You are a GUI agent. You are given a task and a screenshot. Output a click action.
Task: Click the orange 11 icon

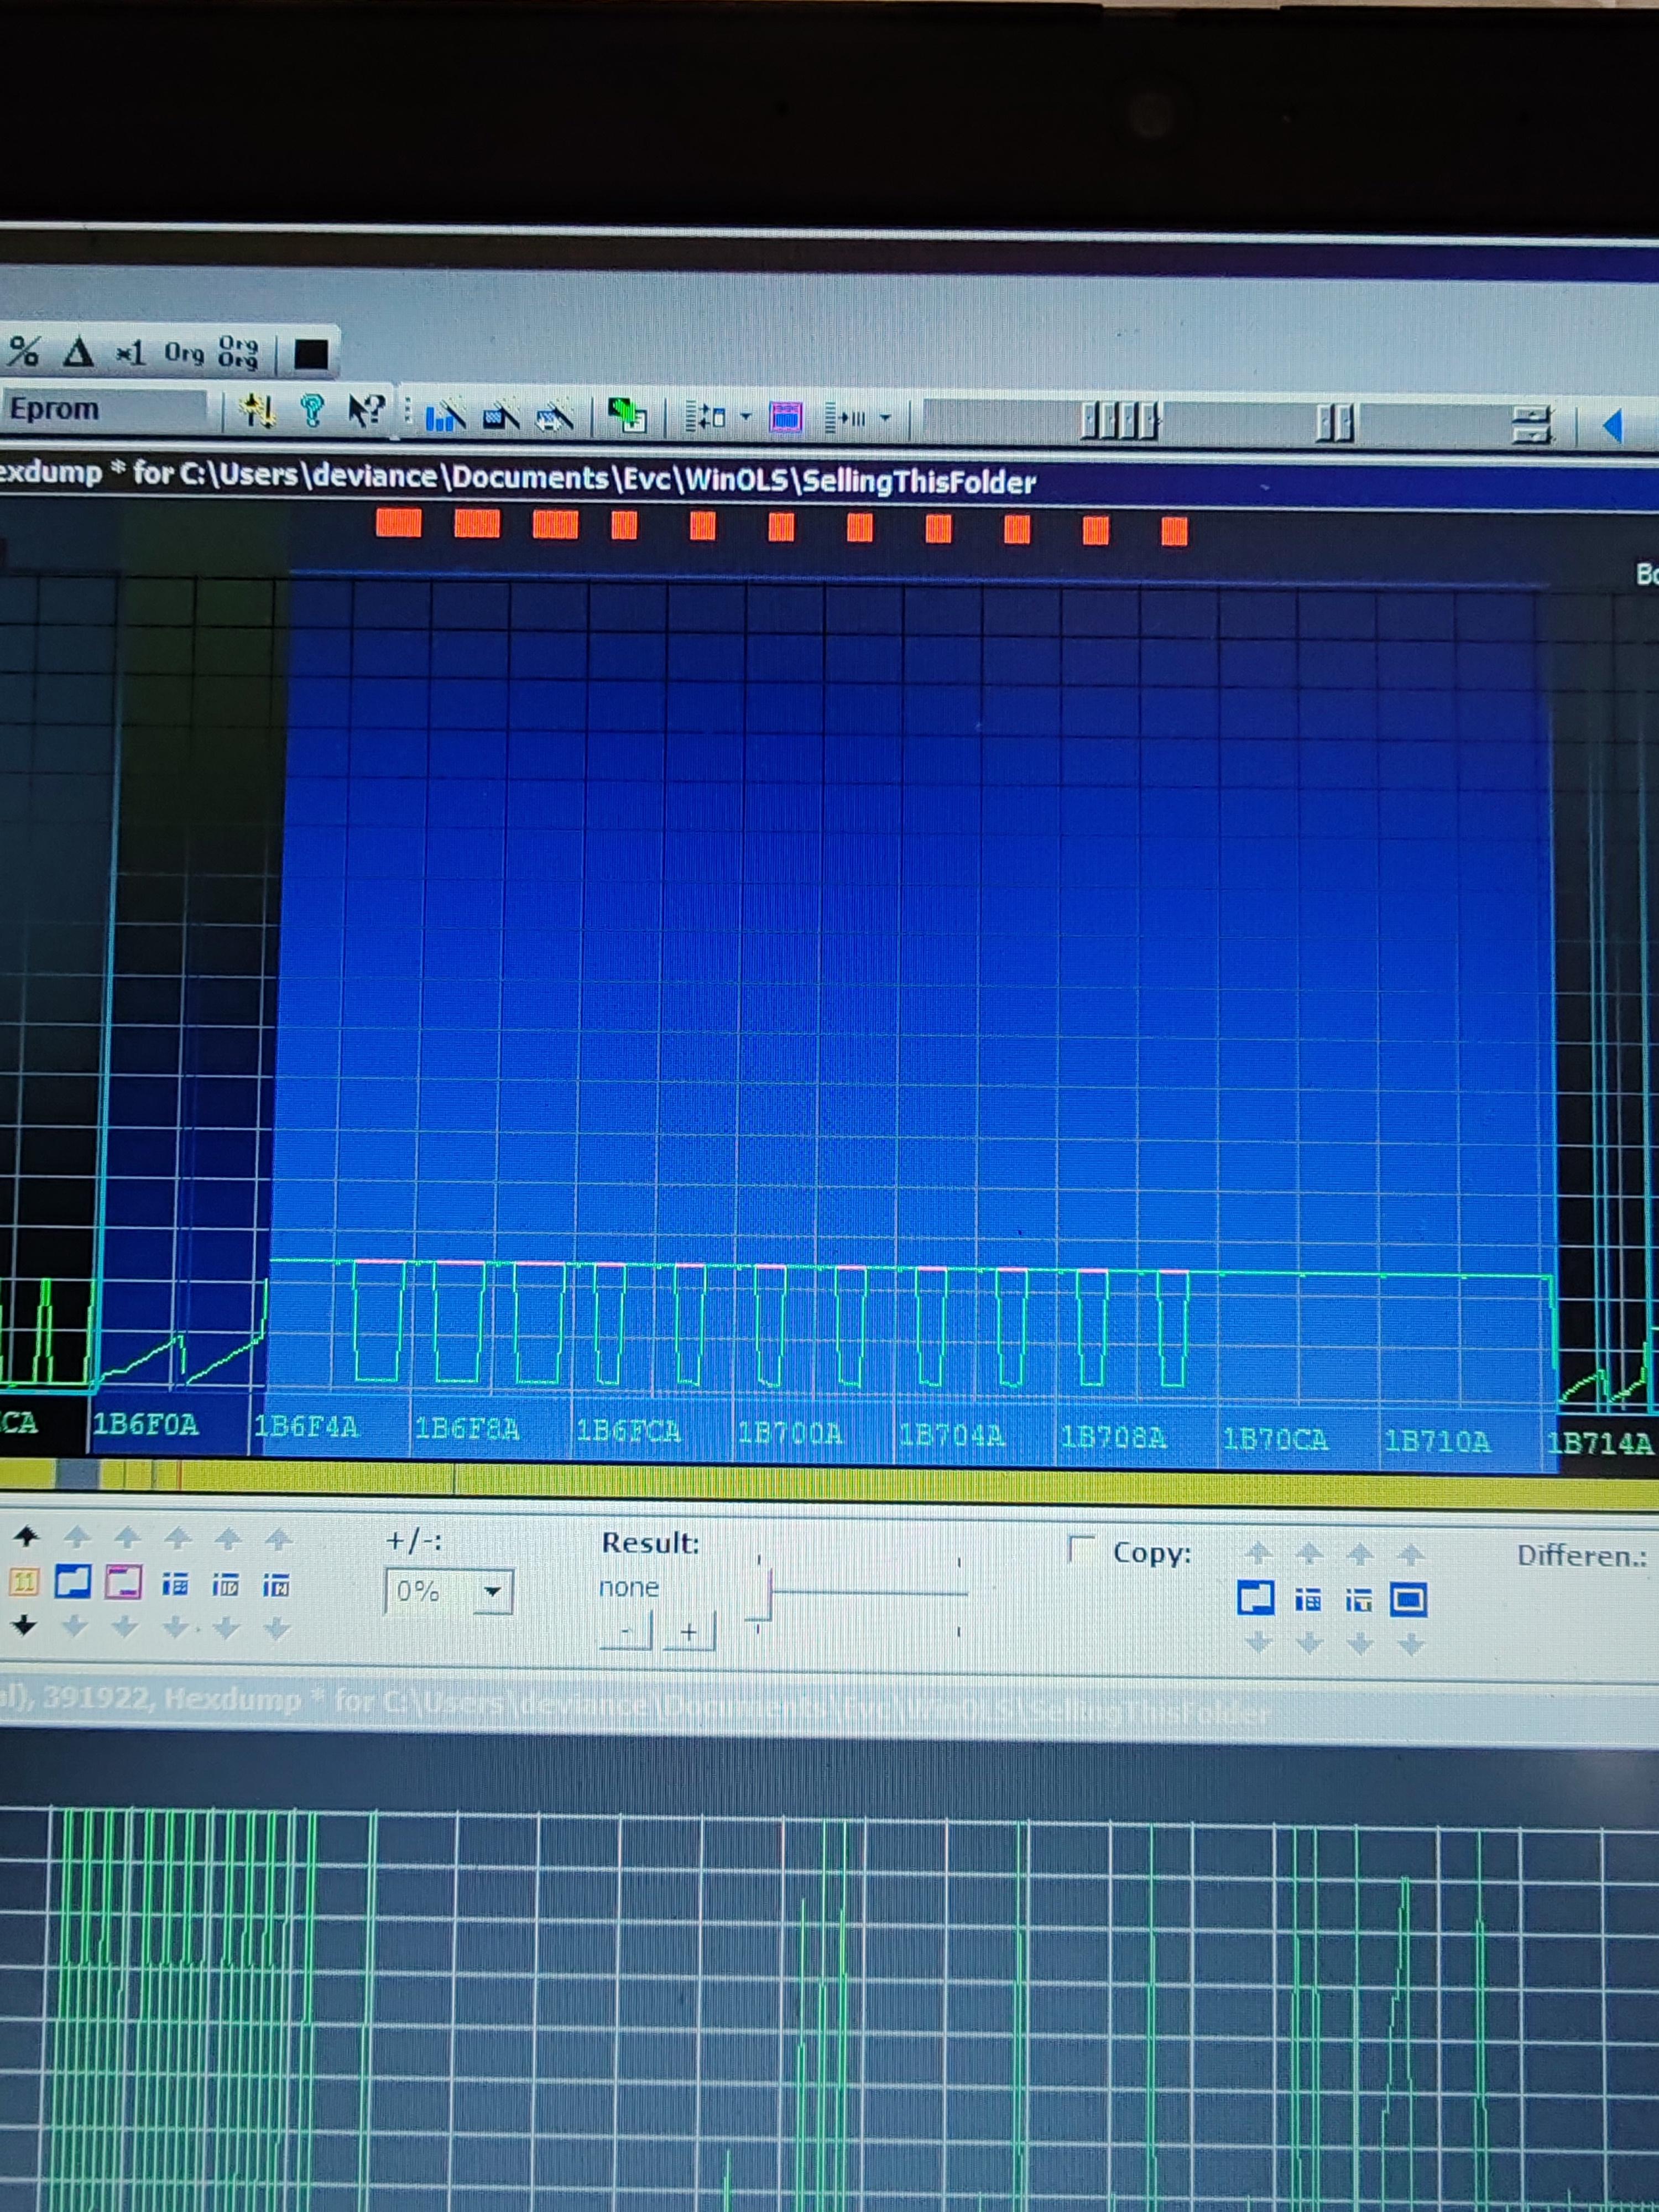(24, 1581)
